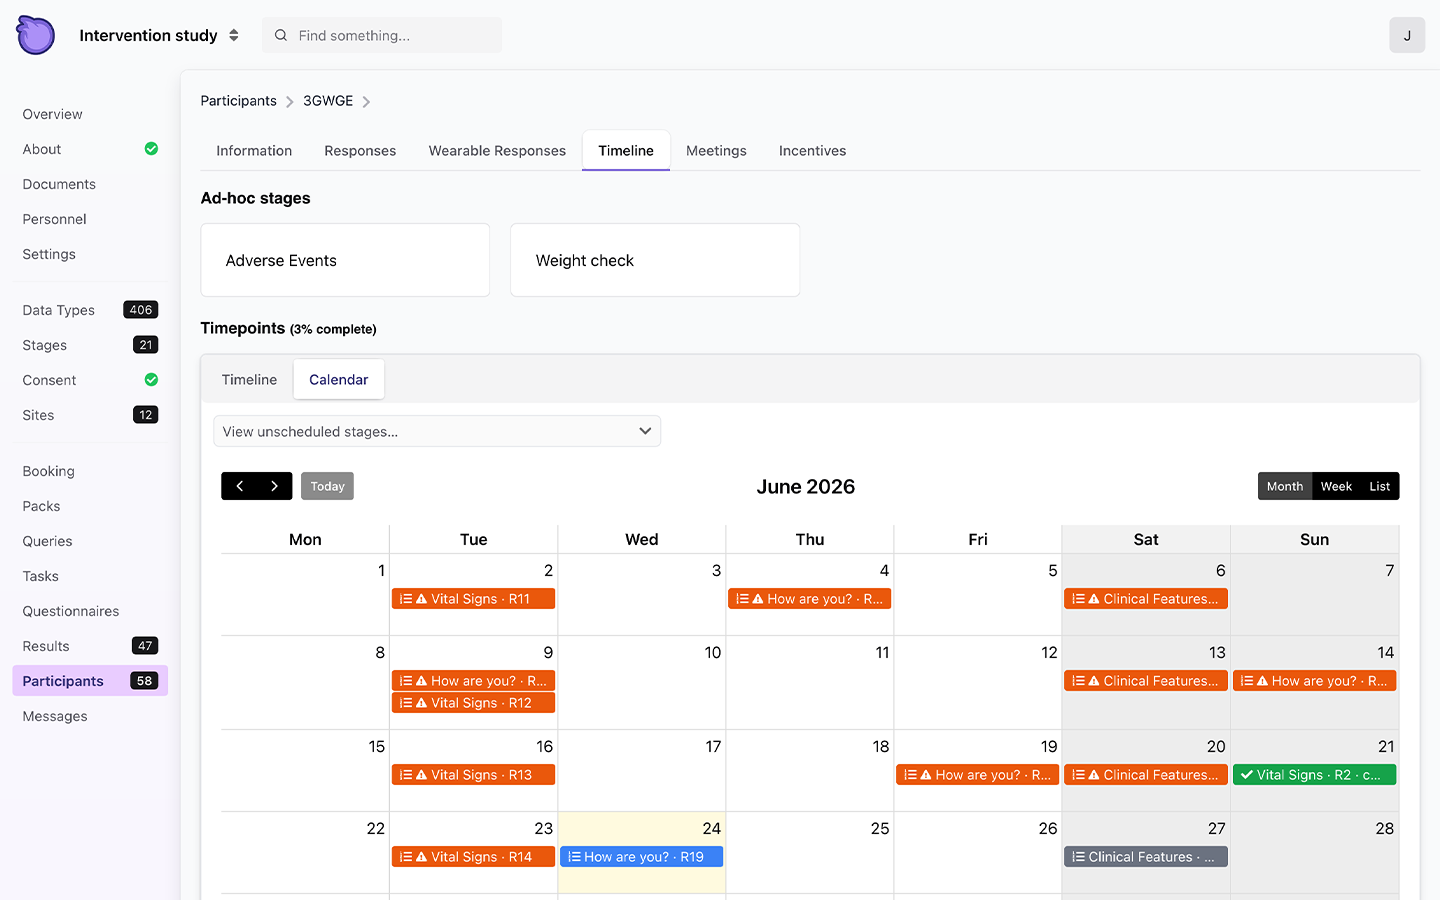
Task: Open Vital Signs R14 event
Action: 473,857
